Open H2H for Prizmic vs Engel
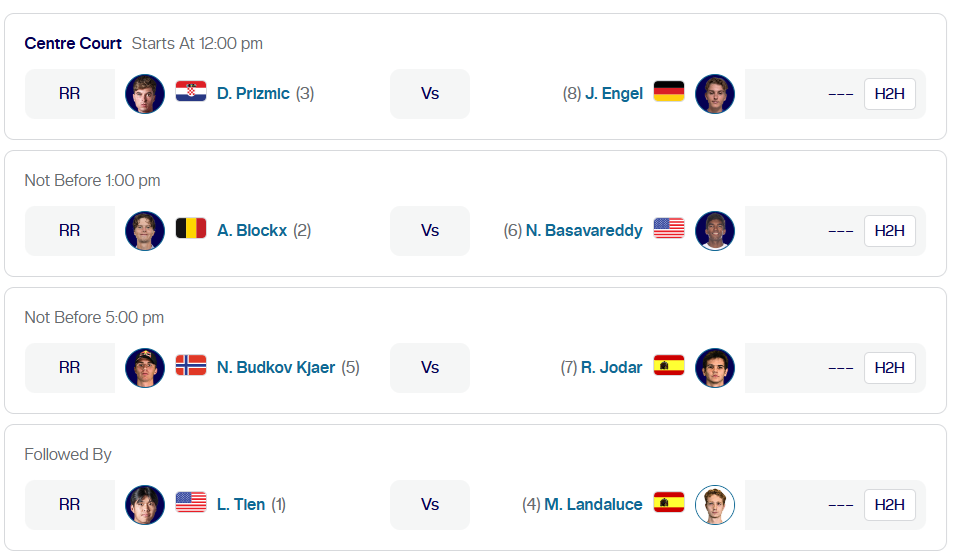 click(x=889, y=94)
